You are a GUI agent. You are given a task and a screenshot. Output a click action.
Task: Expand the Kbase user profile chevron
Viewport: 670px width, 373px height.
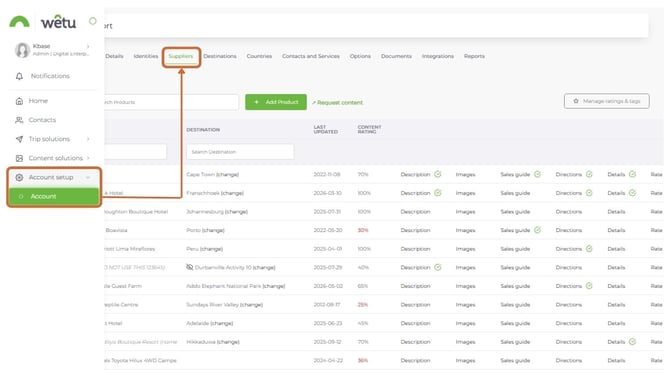point(88,46)
